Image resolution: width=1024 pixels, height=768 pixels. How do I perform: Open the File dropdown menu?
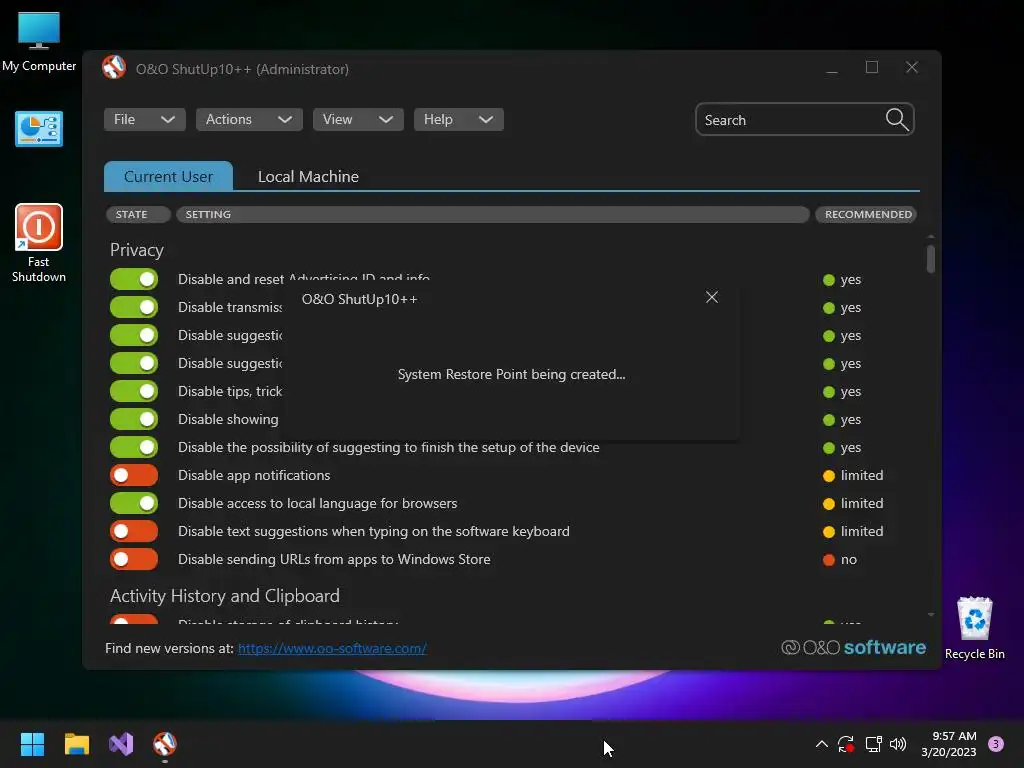click(x=144, y=120)
